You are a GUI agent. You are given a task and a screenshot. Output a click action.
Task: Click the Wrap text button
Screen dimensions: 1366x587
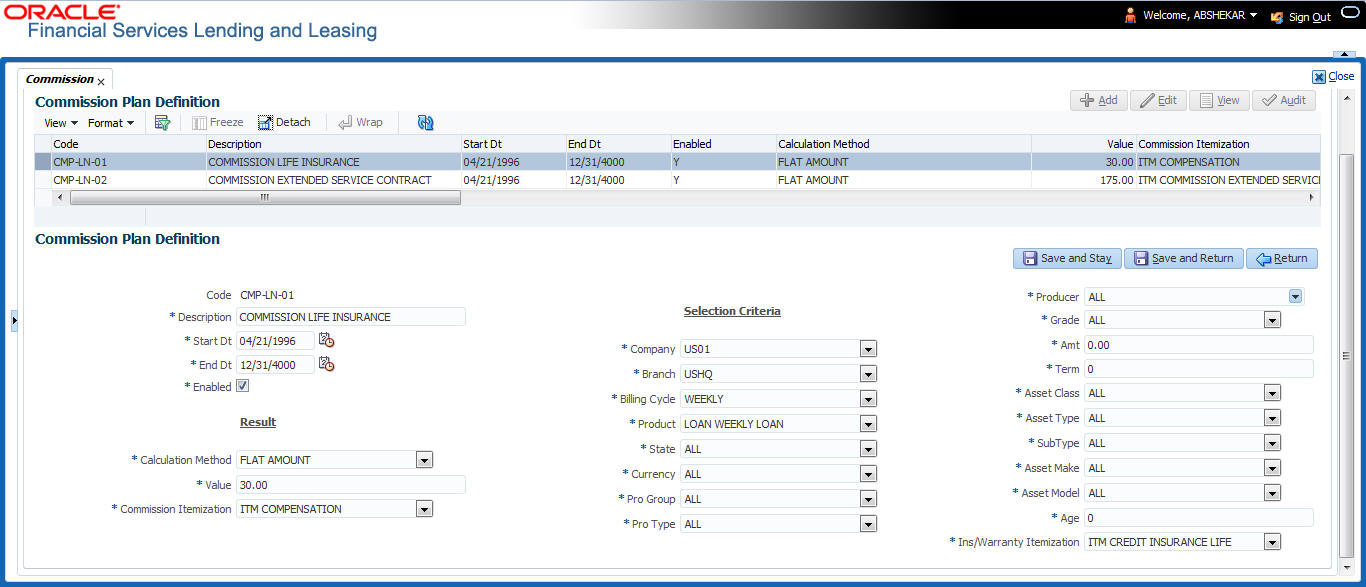(x=360, y=122)
